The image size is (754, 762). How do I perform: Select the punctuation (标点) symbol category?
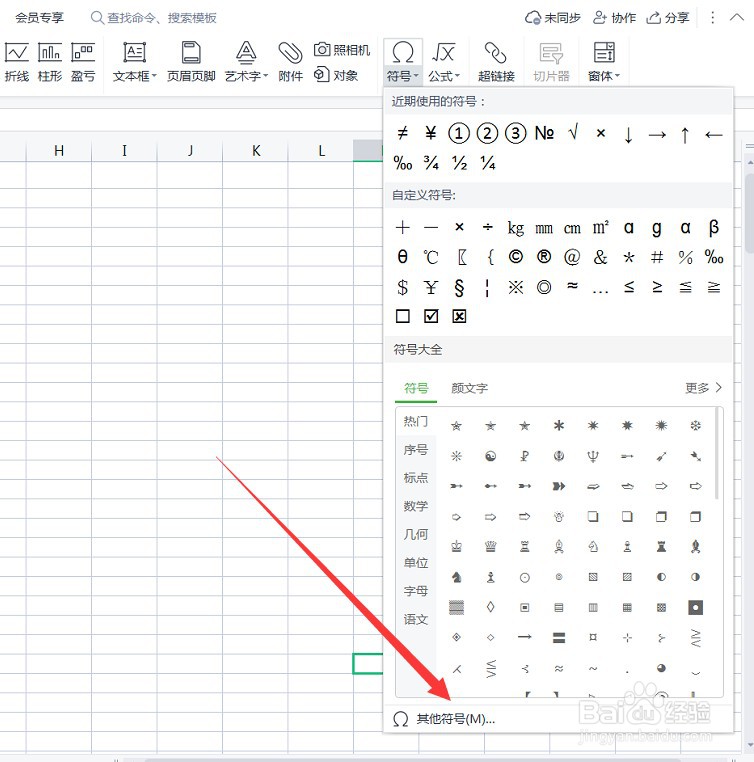click(x=416, y=478)
